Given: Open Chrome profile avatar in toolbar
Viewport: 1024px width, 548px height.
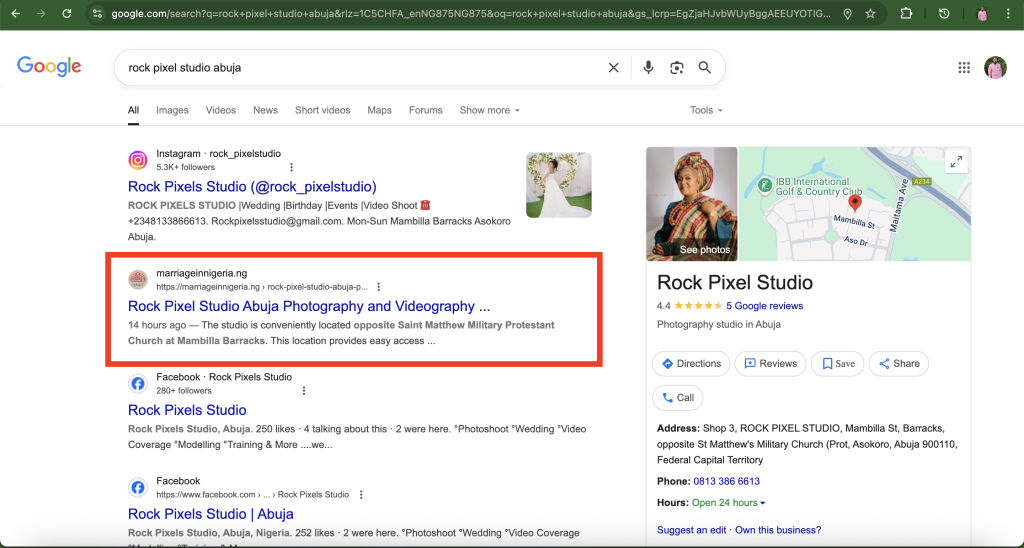Looking at the screenshot, I should (982, 14).
